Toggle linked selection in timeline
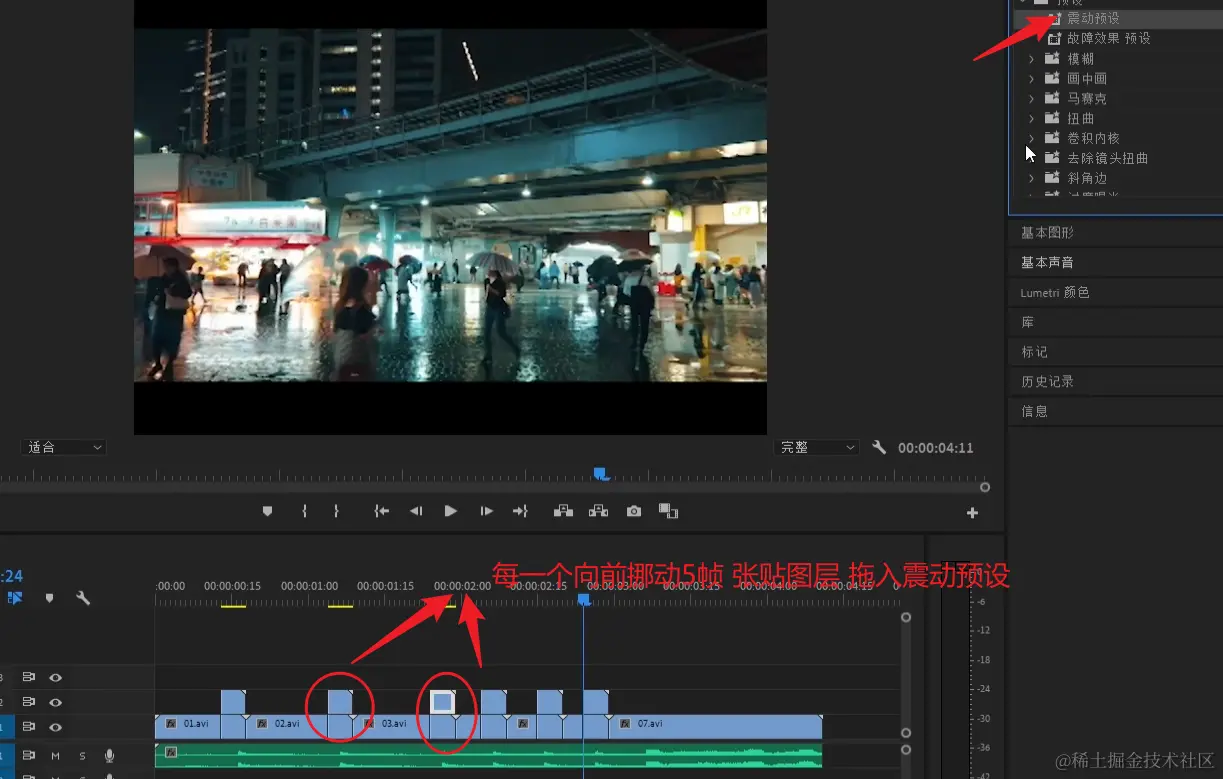The height and width of the screenshot is (779, 1223). coord(15,598)
